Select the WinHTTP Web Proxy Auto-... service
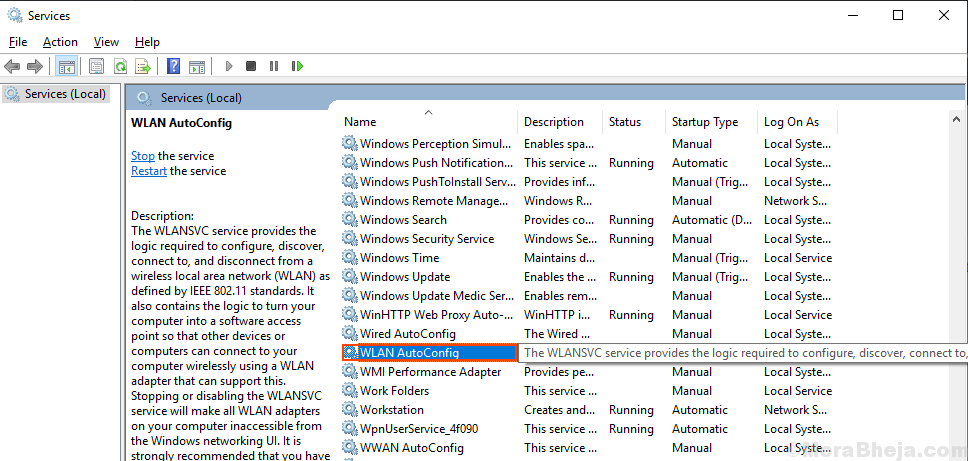Viewport: 968px width, 461px height. tap(436, 315)
